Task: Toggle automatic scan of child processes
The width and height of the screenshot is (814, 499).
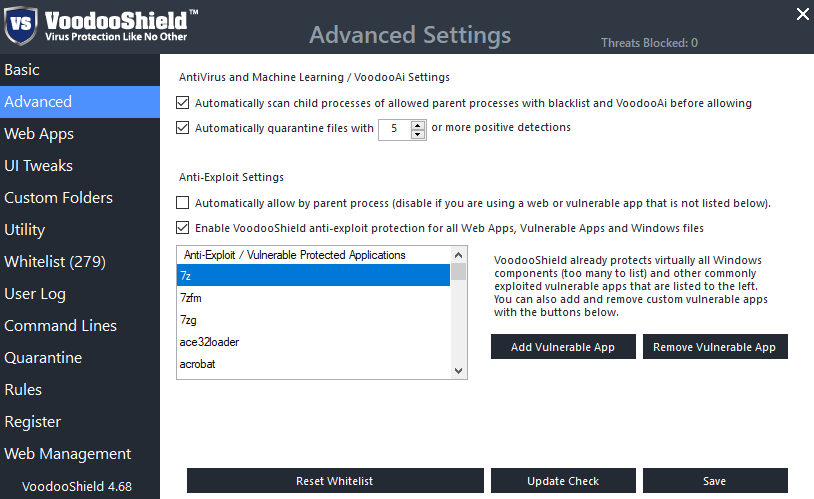Action: (182, 103)
